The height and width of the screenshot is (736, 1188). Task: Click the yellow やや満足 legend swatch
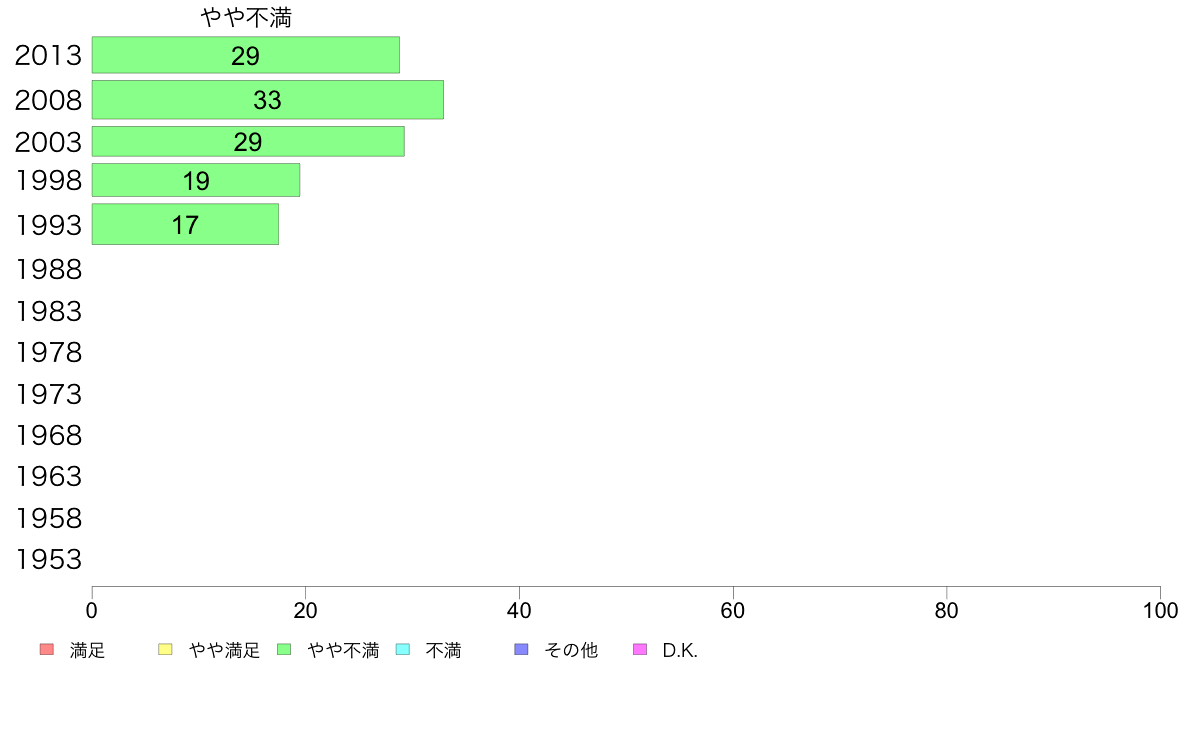[x=165, y=650]
